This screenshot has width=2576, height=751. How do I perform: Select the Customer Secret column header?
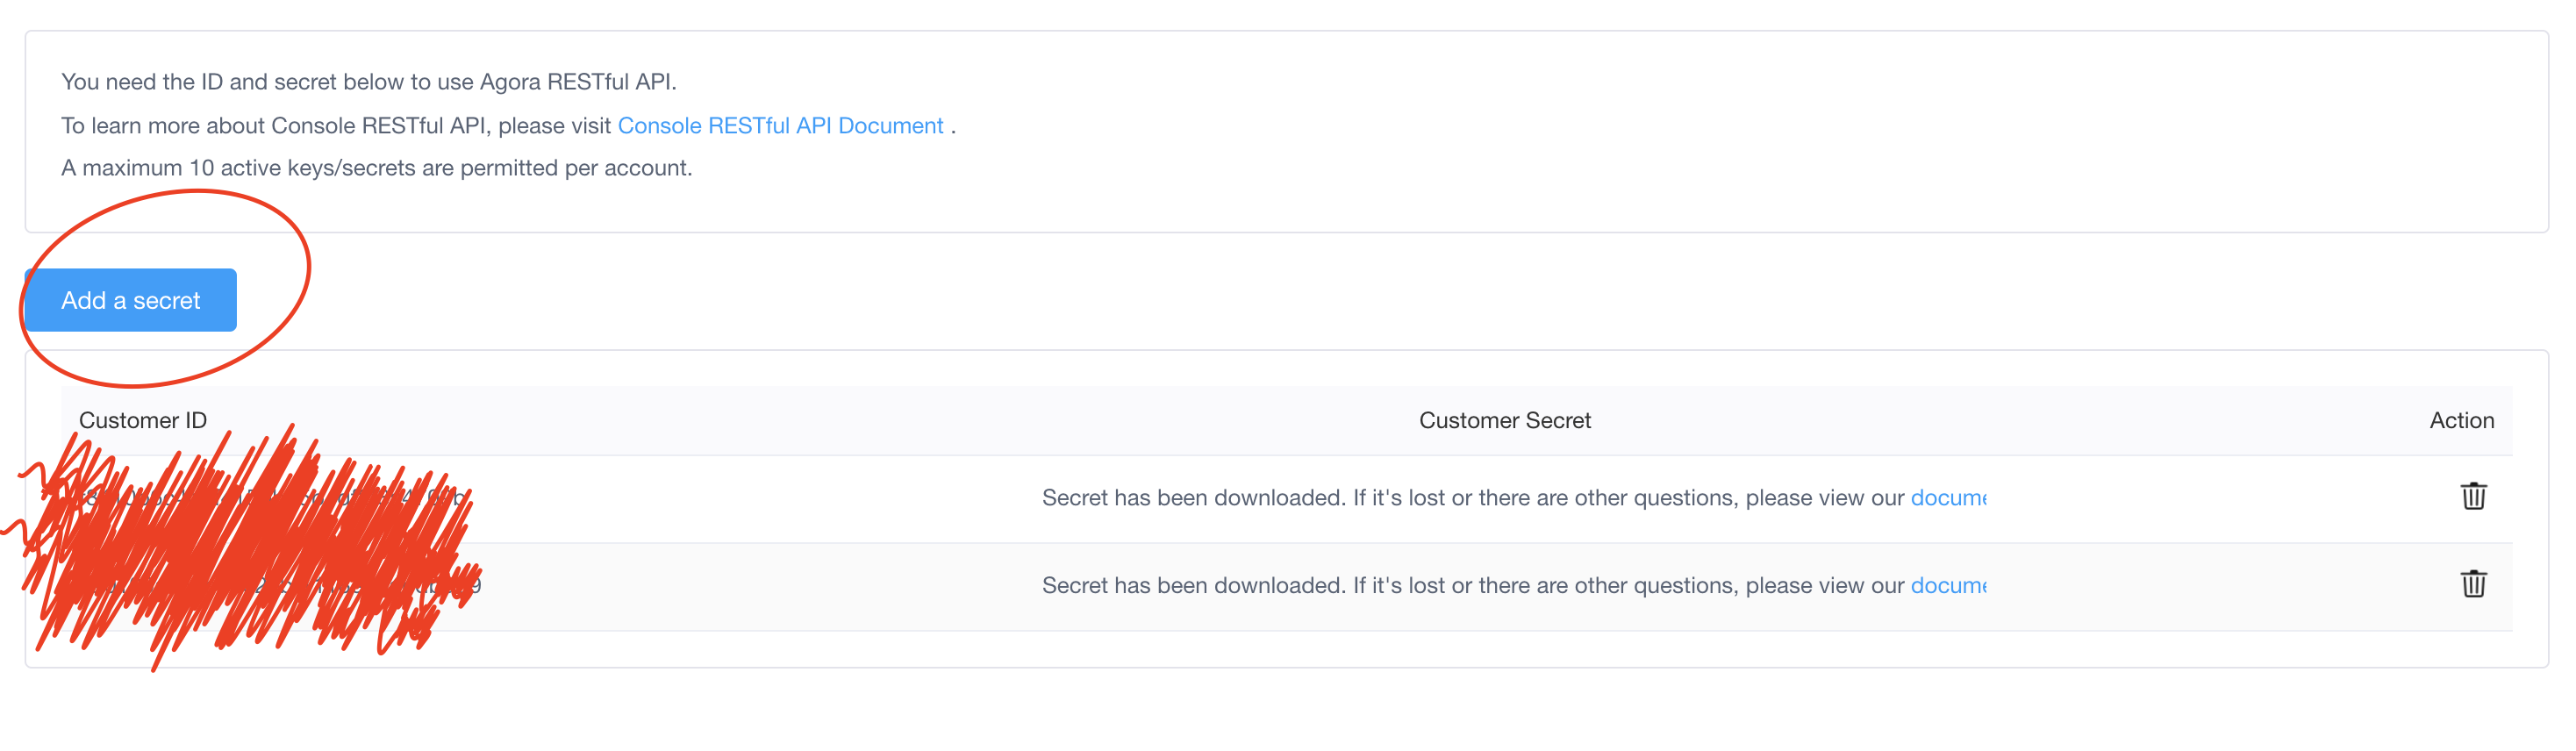[1504, 421]
